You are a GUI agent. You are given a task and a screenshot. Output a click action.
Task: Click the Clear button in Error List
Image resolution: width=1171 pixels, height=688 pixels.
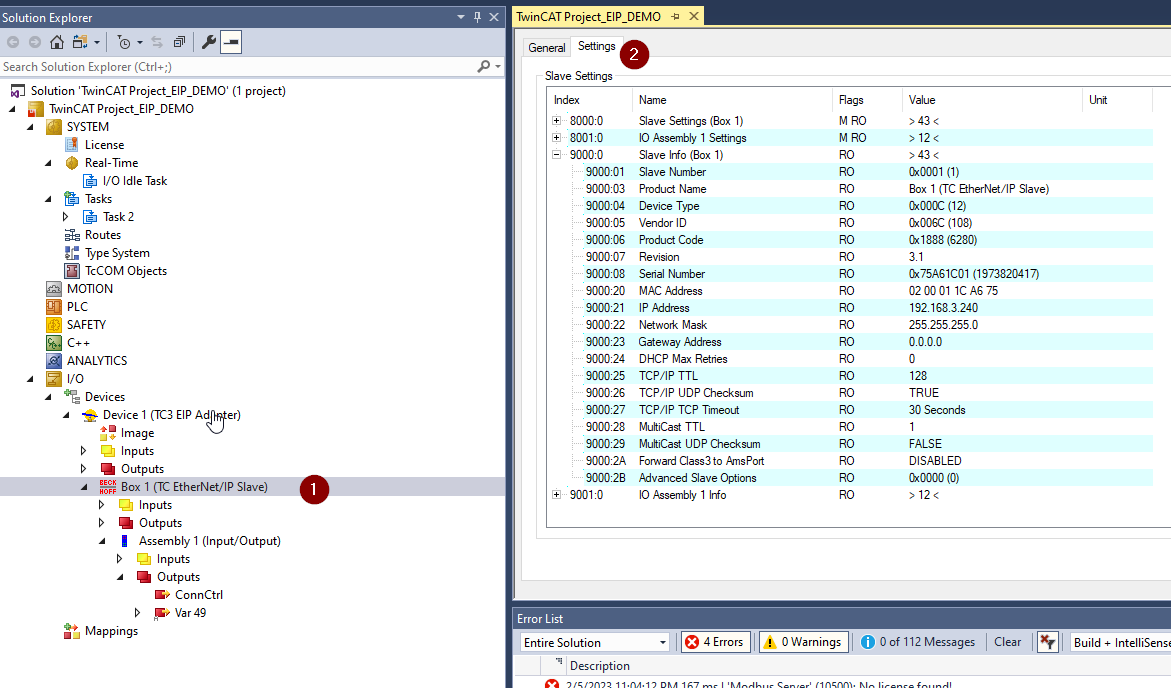(1007, 642)
